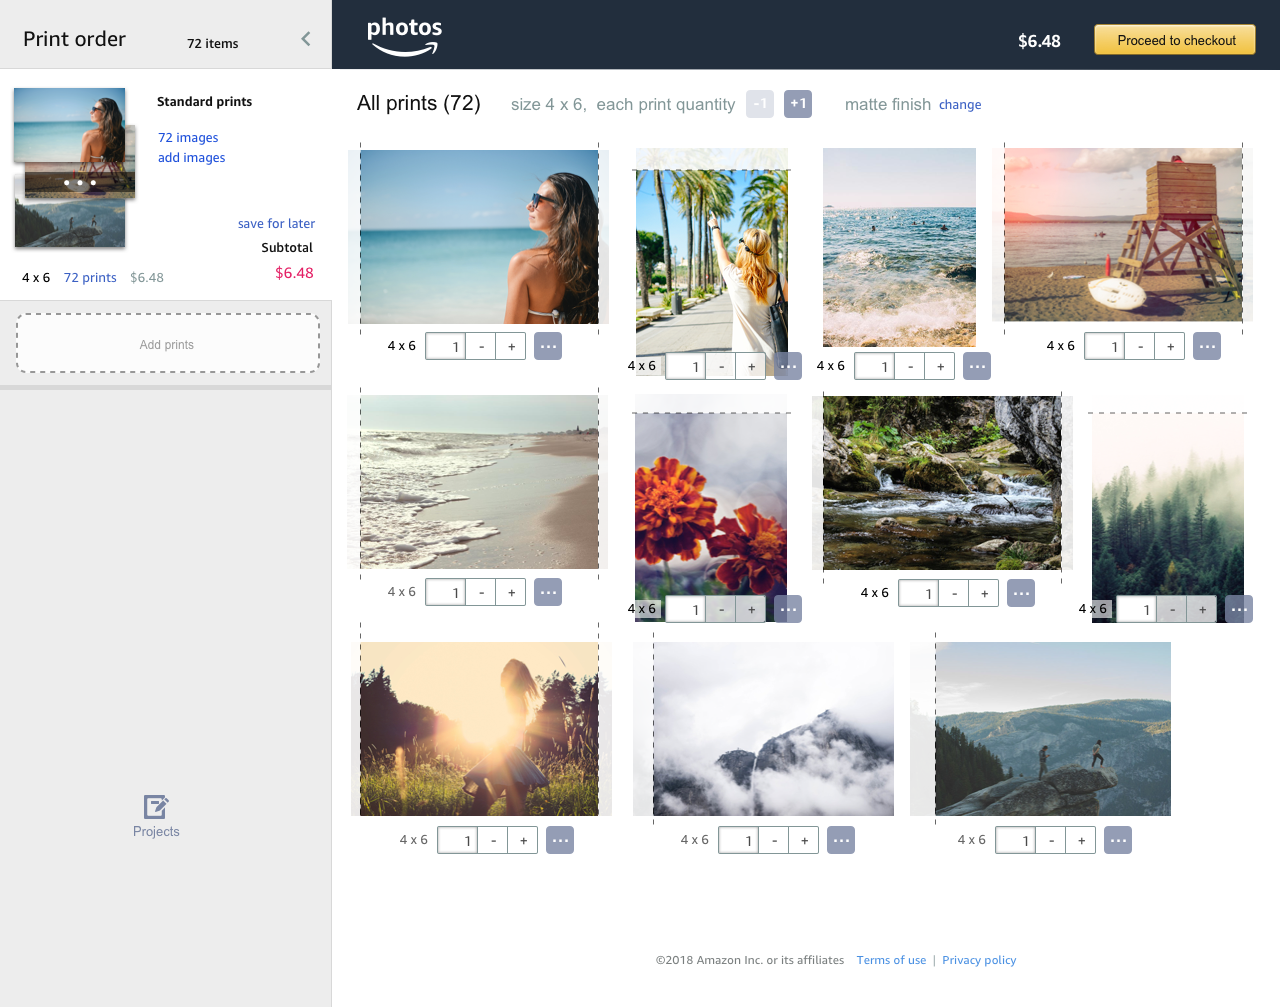Decrease quantity of palm trees photo
Image resolution: width=1280 pixels, height=1007 pixels.
tap(721, 367)
